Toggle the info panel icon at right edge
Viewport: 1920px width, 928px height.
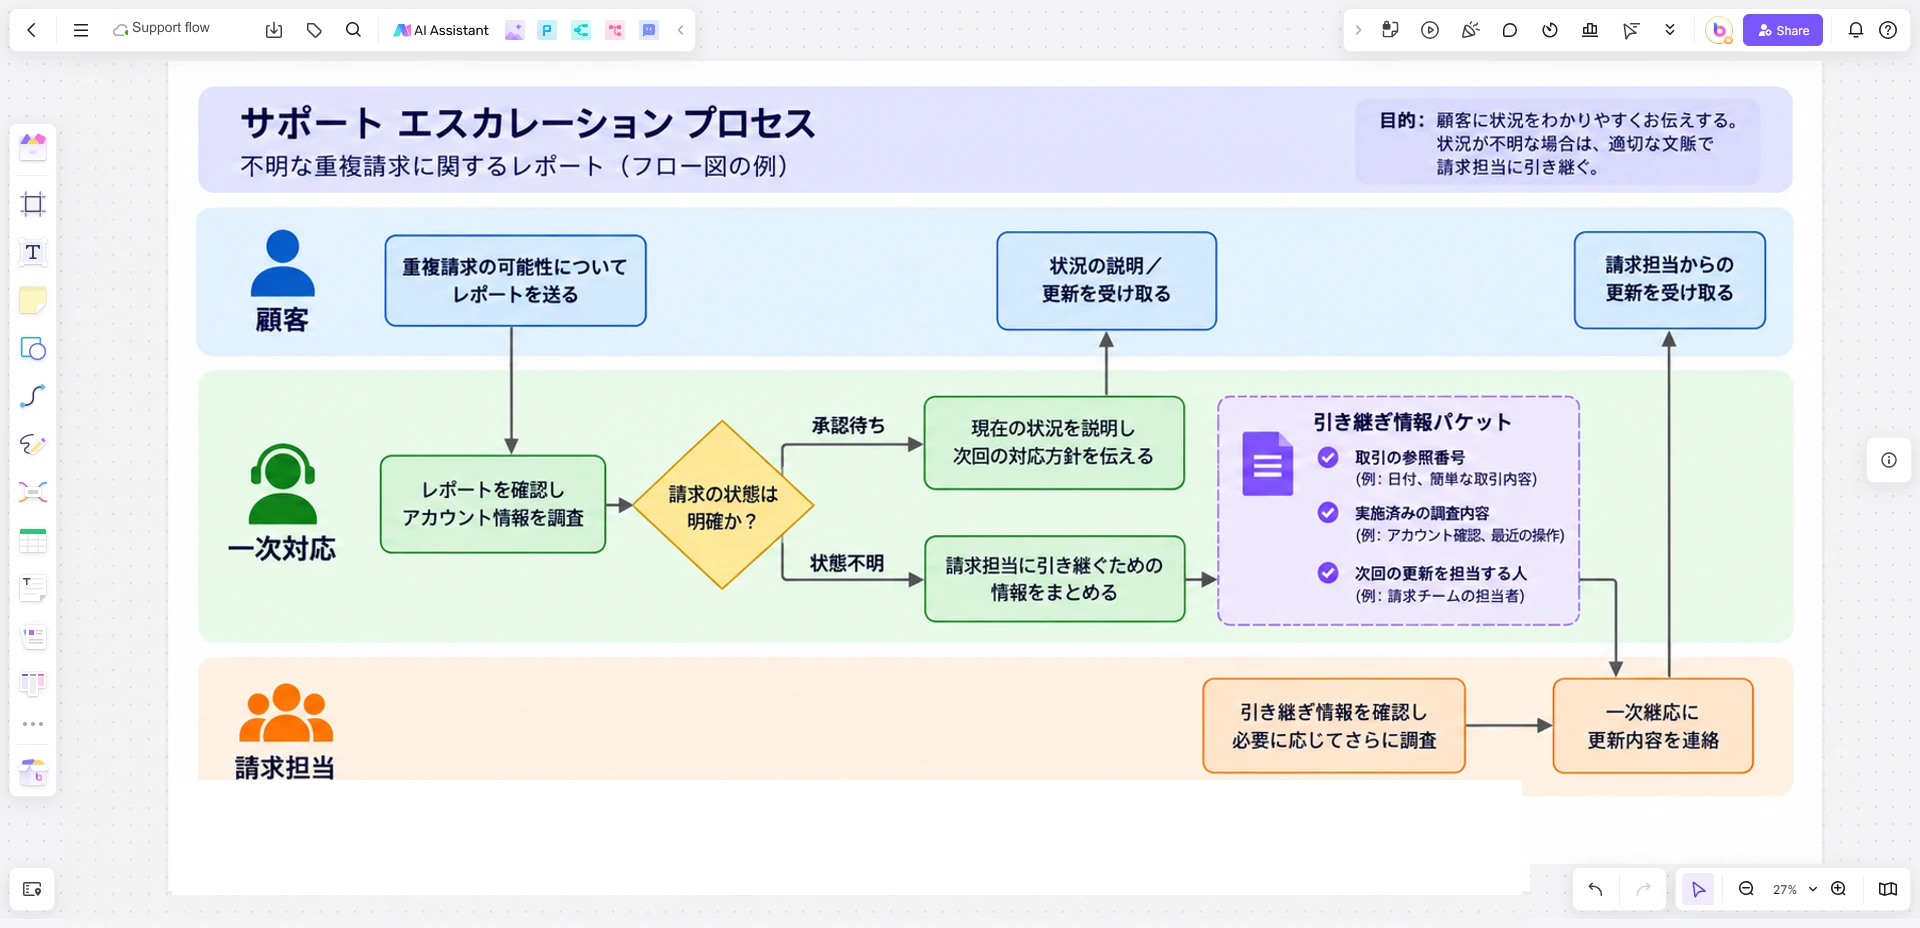[x=1889, y=460]
